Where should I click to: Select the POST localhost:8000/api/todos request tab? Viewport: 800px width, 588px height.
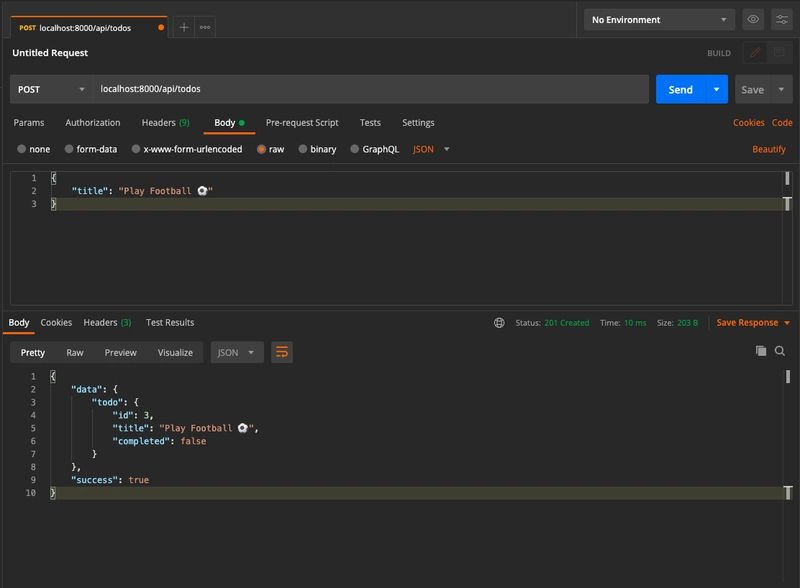(88, 28)
